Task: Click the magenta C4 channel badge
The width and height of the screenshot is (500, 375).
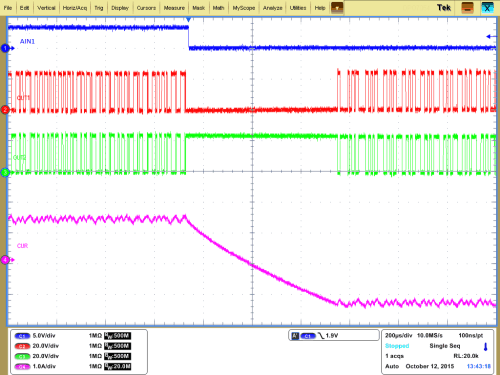Action: [x=22, y=367]
